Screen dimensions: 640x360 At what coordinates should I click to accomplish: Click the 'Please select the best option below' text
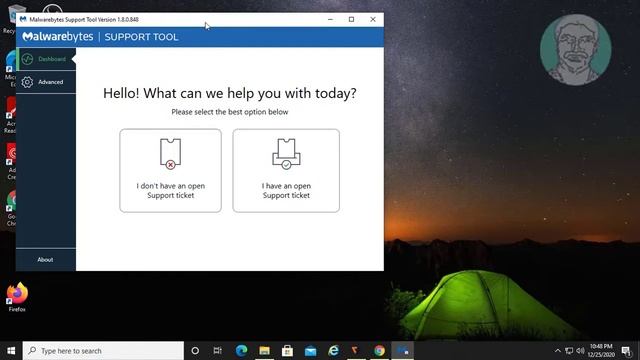[230, 112]
